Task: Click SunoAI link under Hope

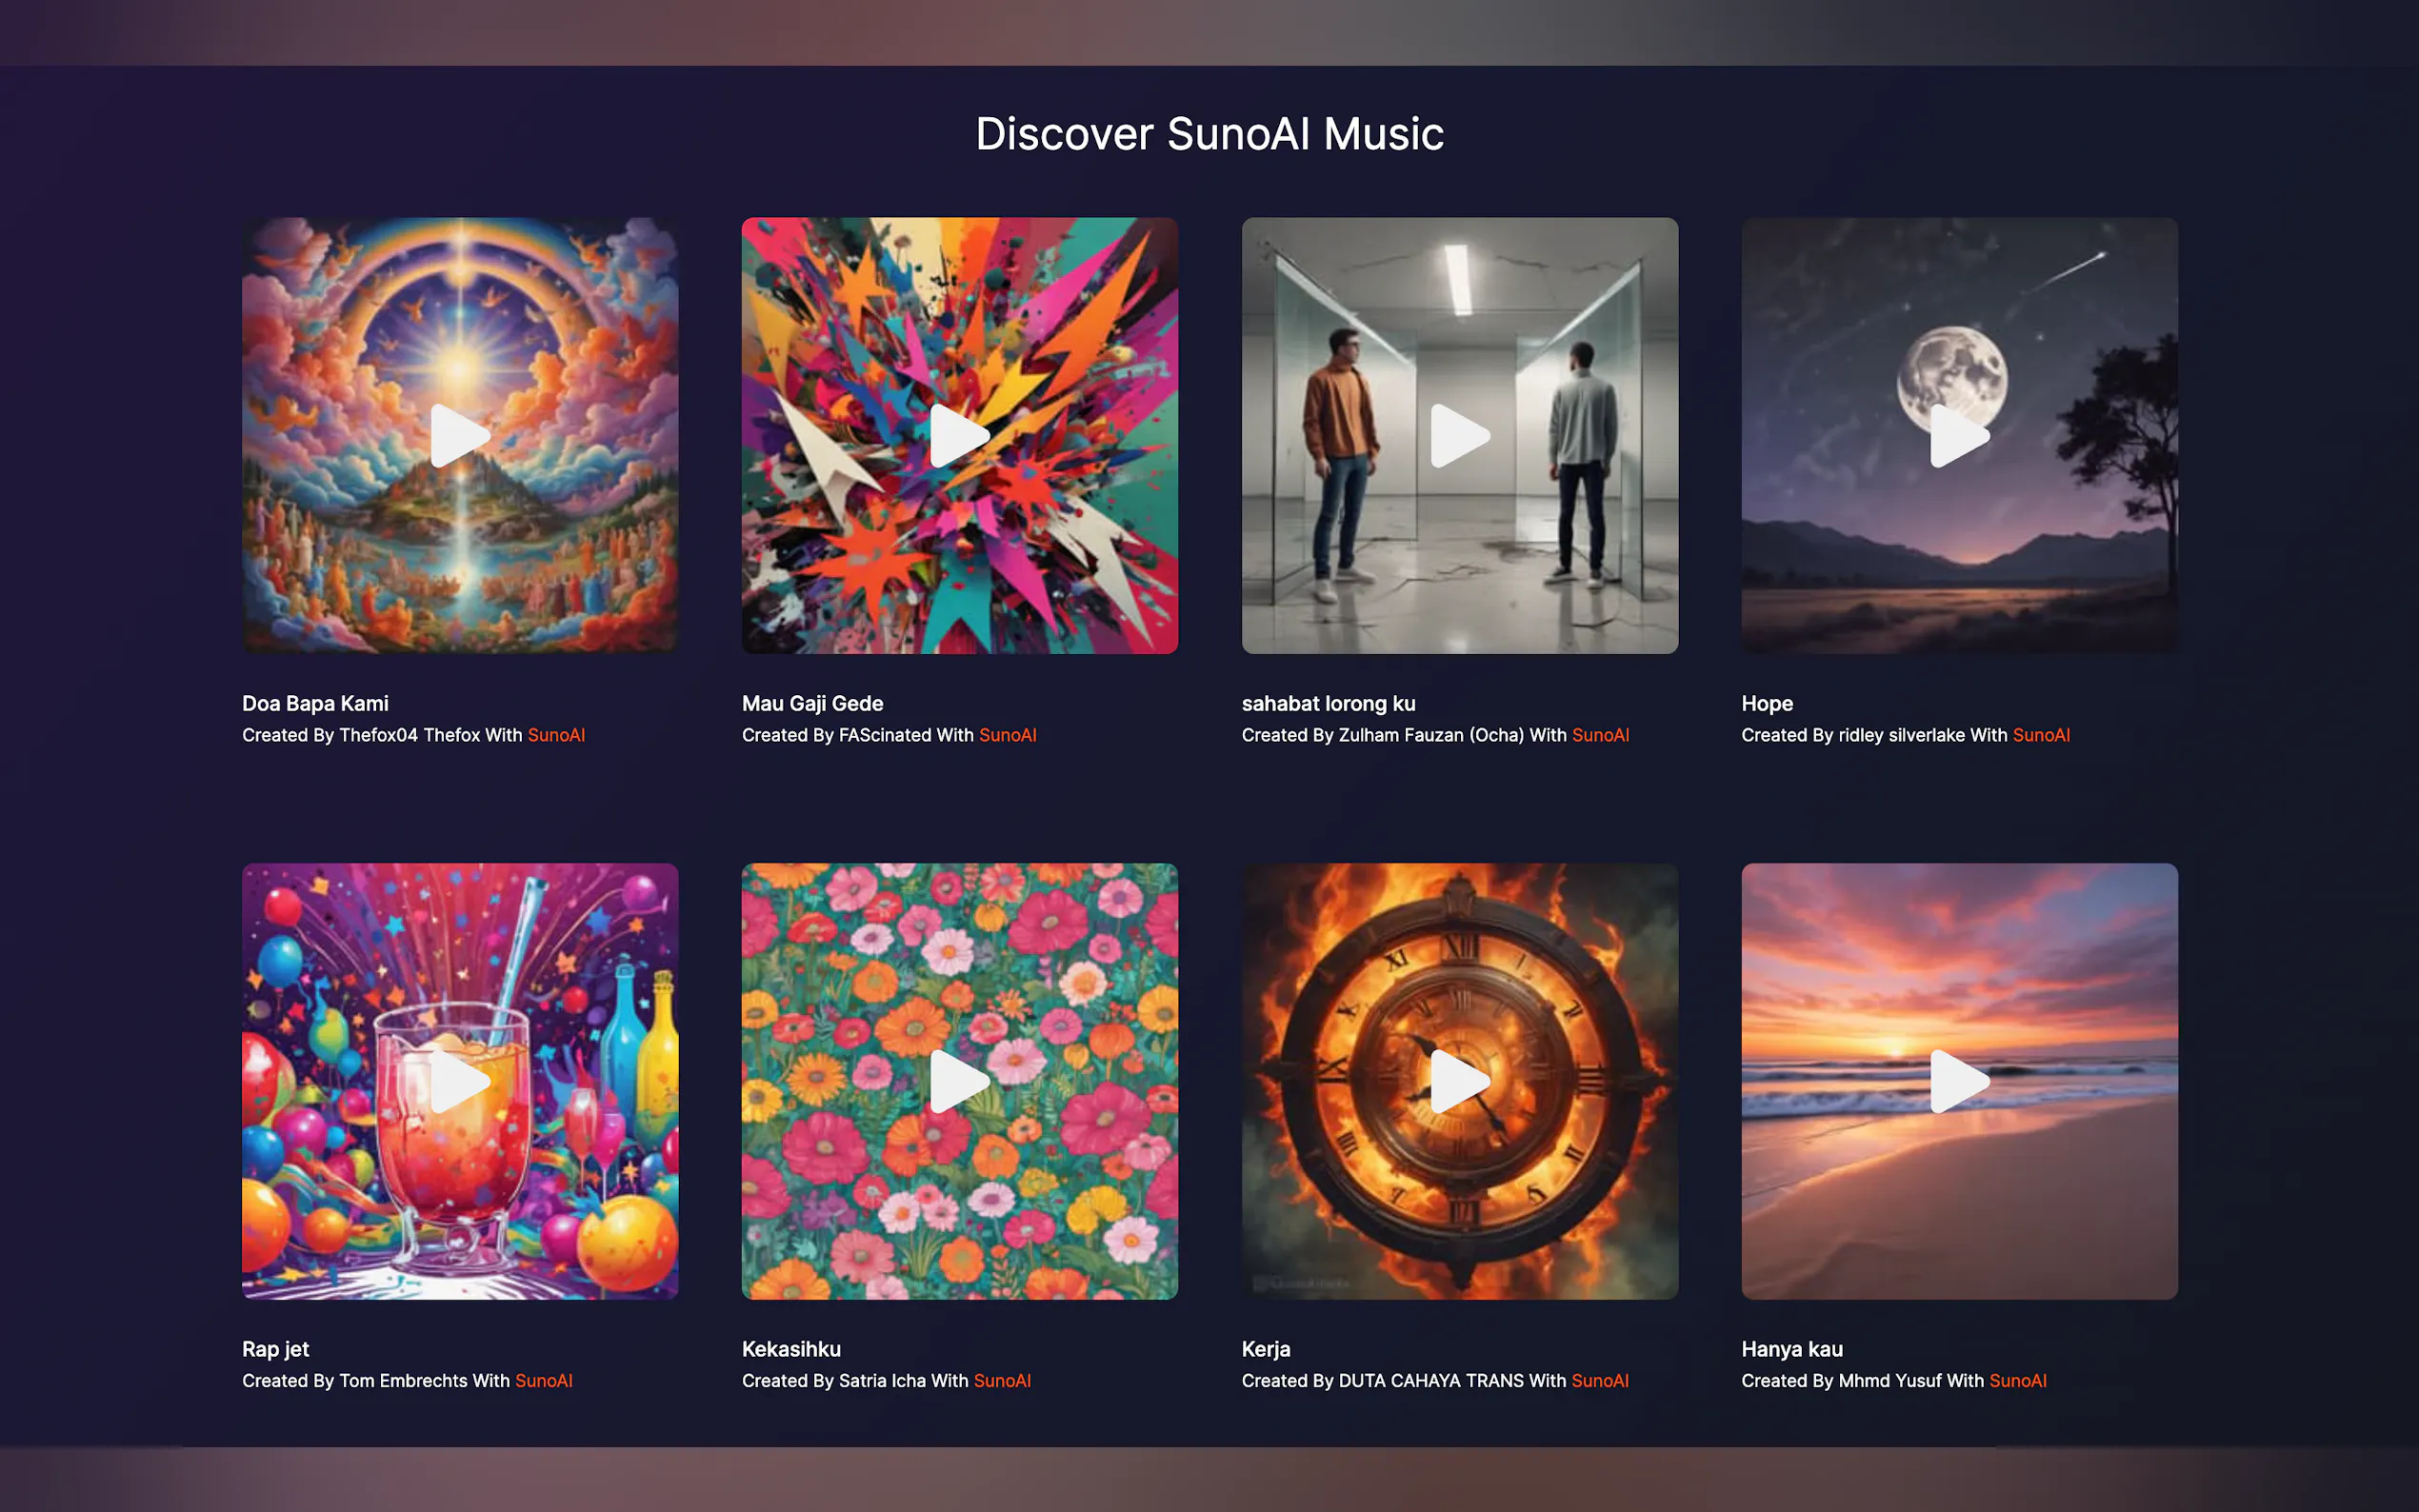Action: 2041,735
